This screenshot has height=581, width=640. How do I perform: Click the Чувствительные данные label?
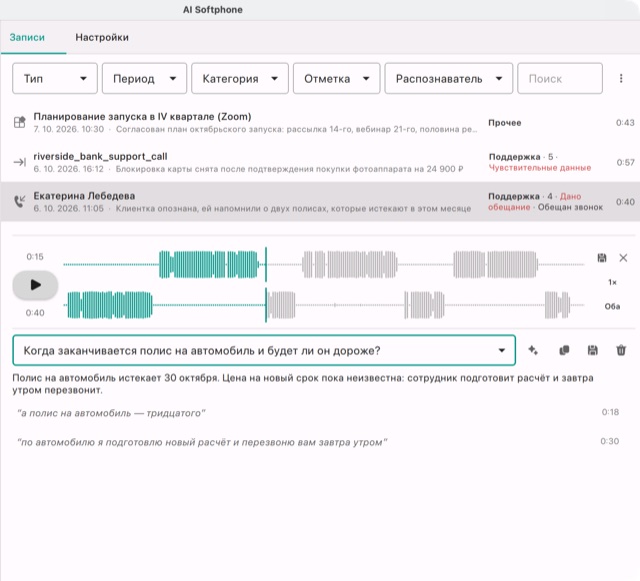click(540, 168)
